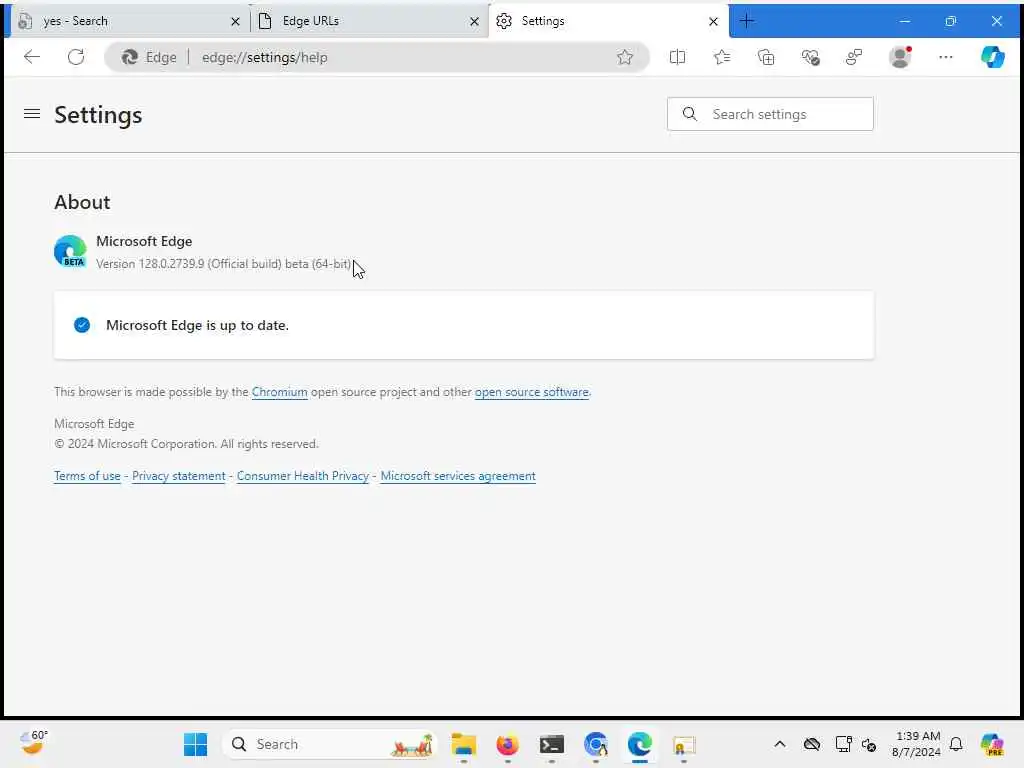
Task: Open Collections from the toolbar
Action: click(x=766, y=57)
